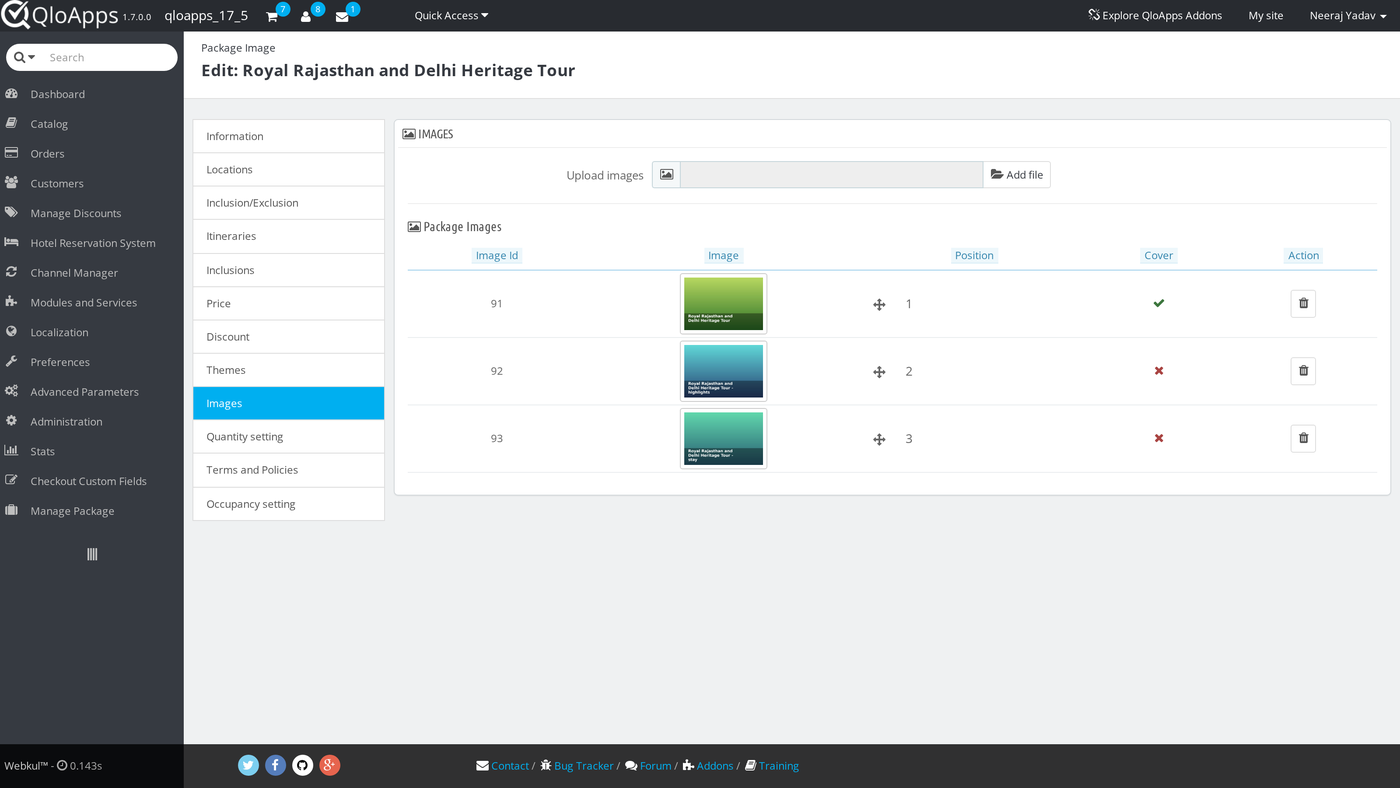Open the messages envelope icon in header

(342, 16)
